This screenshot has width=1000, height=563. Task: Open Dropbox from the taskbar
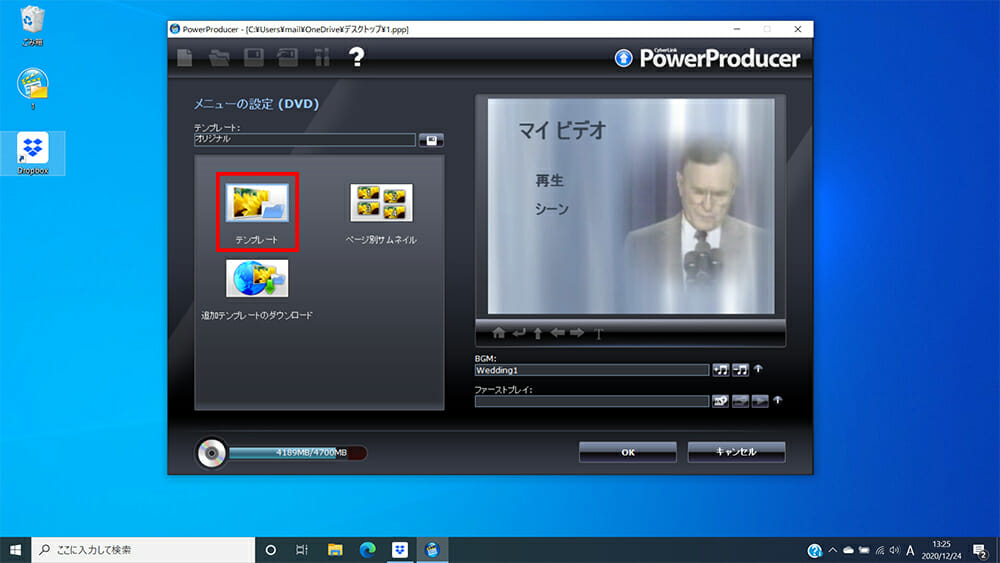point(400,550)
